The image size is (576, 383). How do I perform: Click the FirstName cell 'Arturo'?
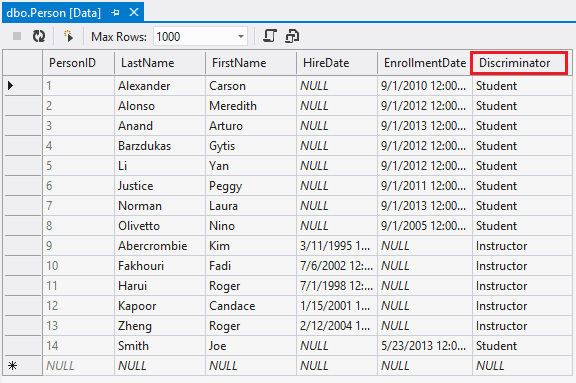[x=251, y=126]
